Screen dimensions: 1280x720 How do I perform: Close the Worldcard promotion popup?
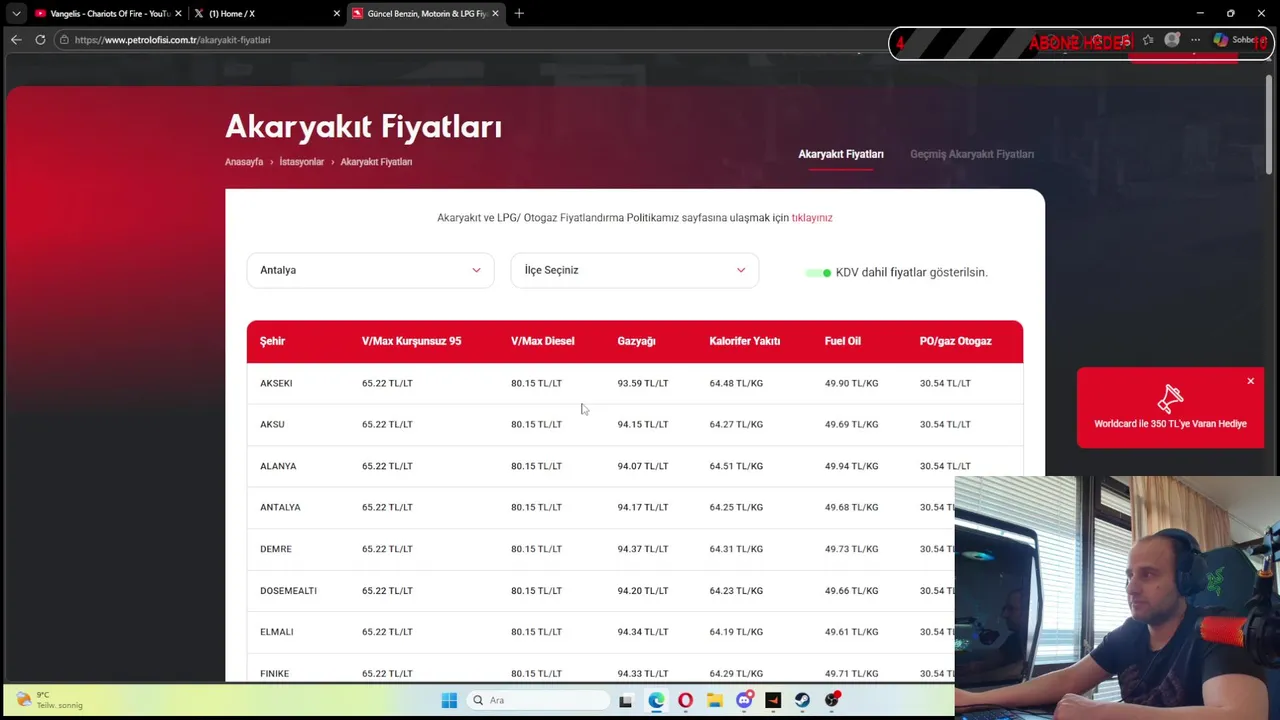click(x=1250, y=381)
